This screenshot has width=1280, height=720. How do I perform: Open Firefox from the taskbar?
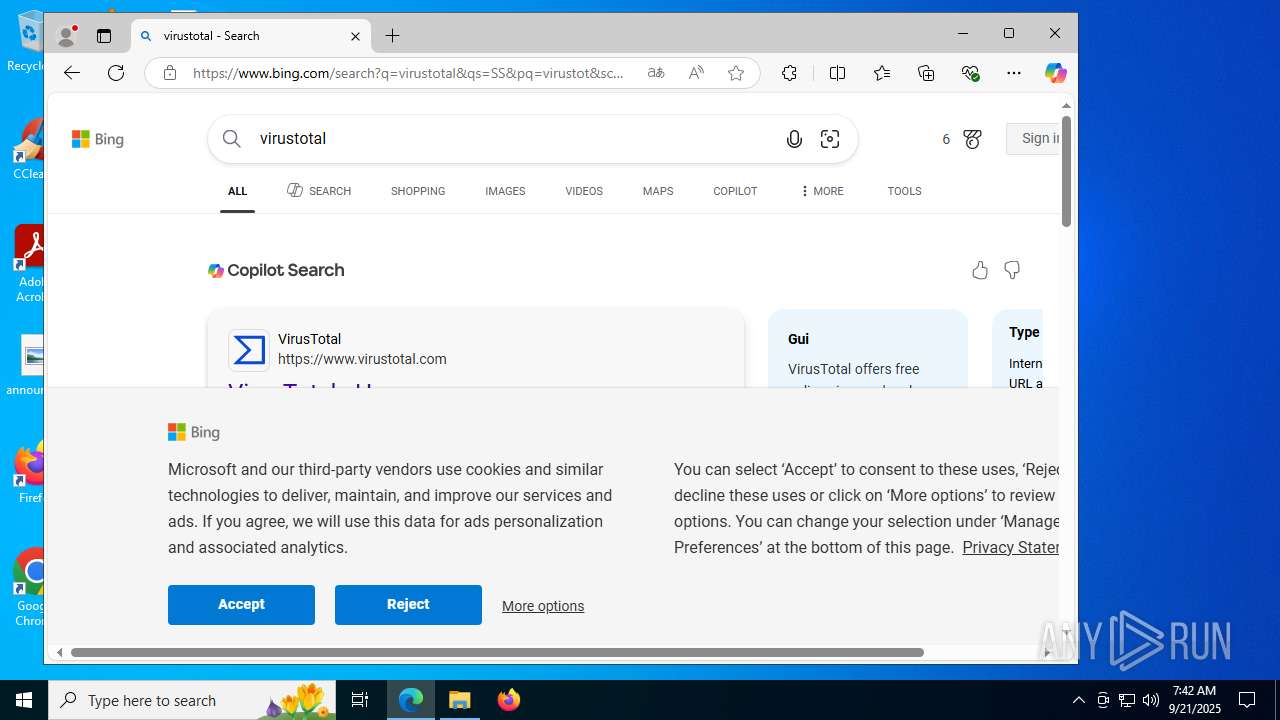(x=509, y=700)
